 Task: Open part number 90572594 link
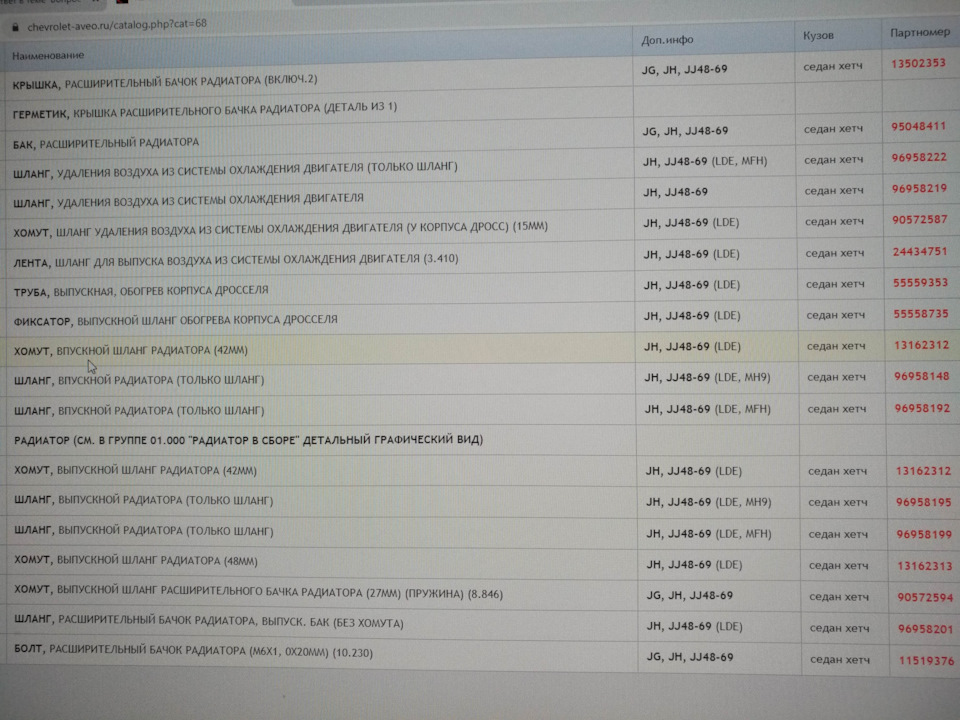point(925,598)
